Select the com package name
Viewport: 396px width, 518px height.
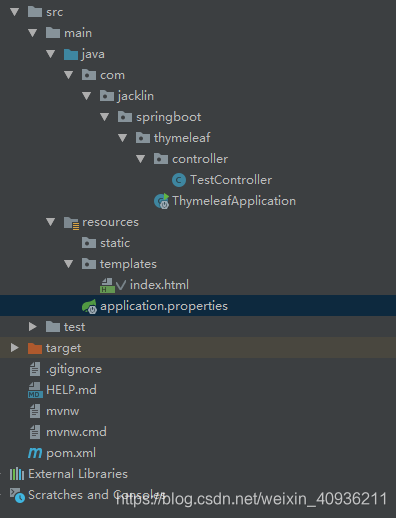112,75
